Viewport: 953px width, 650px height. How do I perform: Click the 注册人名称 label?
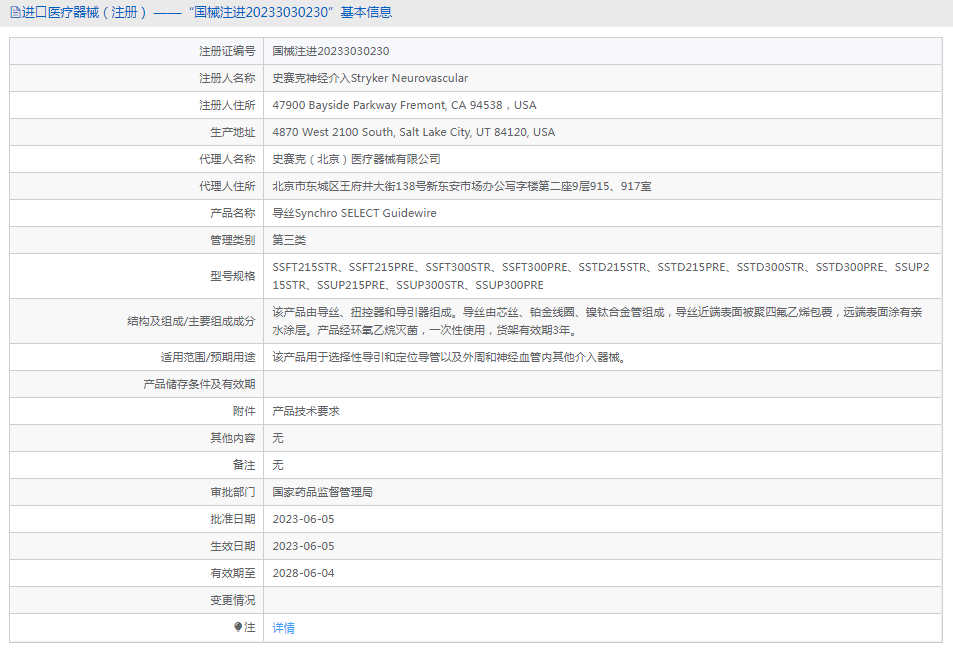[227, 78]
